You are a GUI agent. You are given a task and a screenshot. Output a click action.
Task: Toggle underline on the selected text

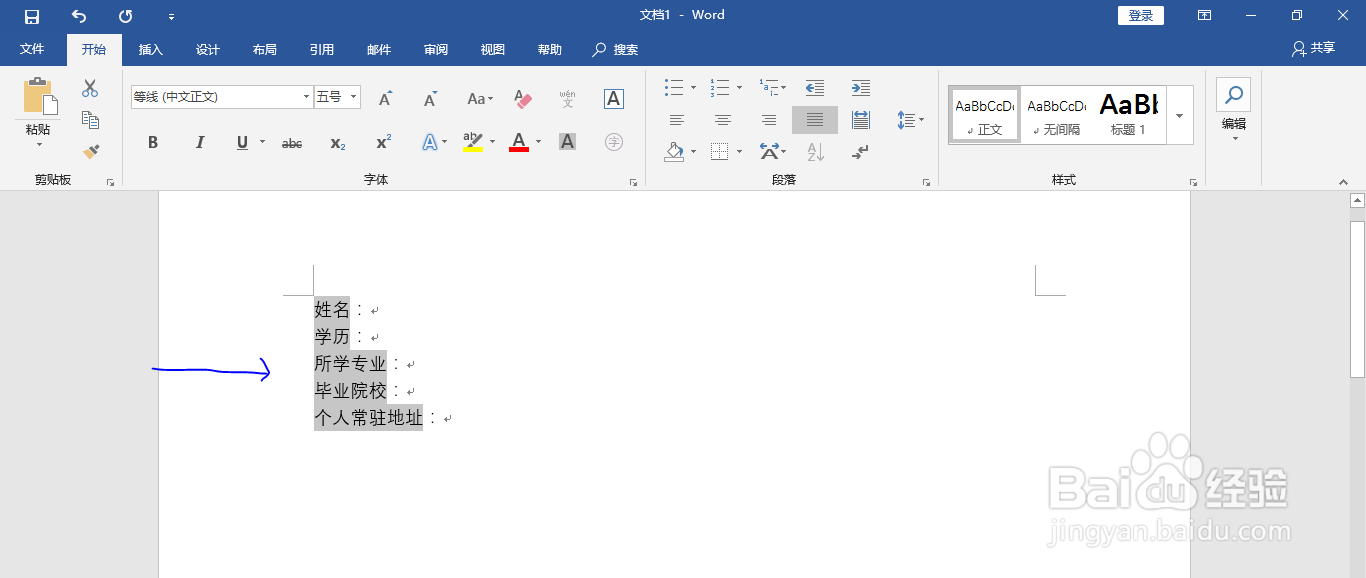point(241,142)
